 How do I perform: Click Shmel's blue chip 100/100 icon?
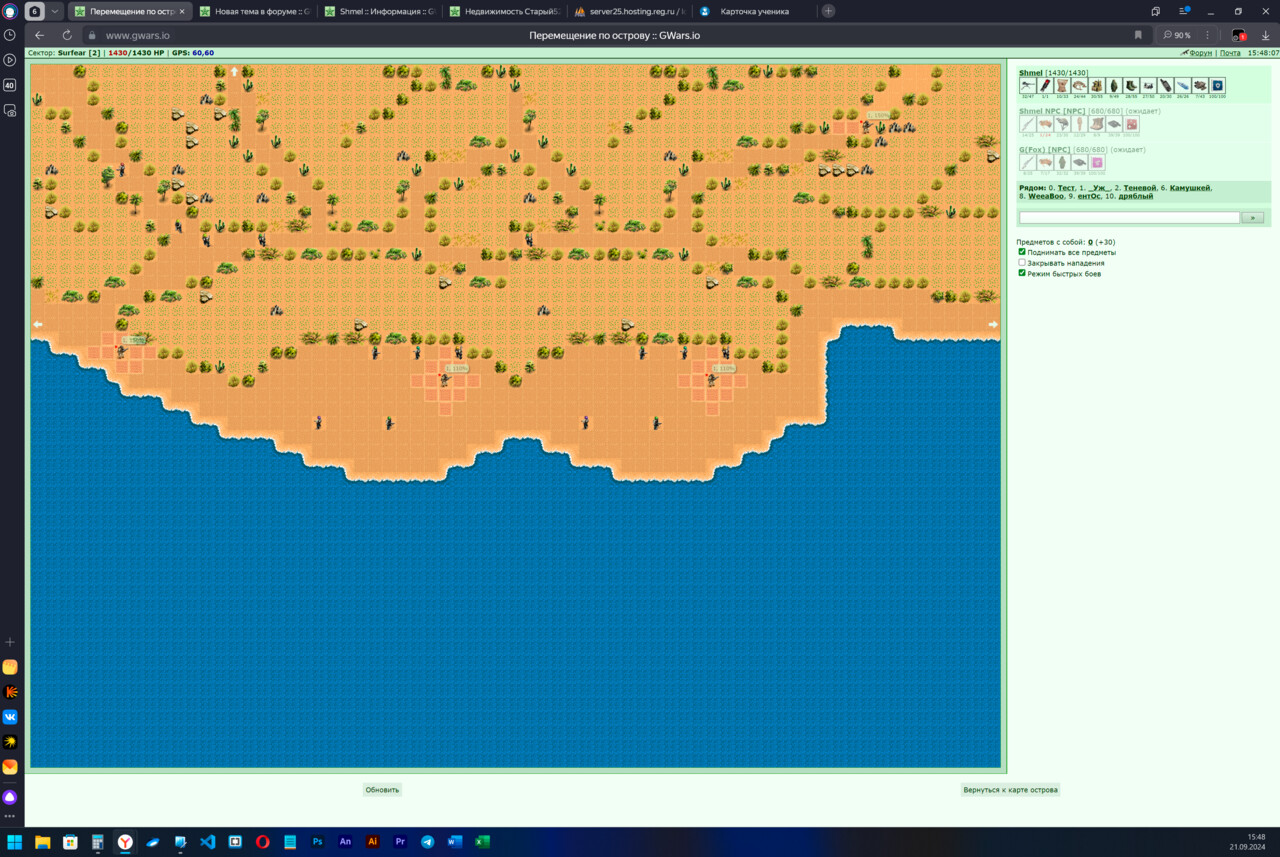(x=1217, y=85)
